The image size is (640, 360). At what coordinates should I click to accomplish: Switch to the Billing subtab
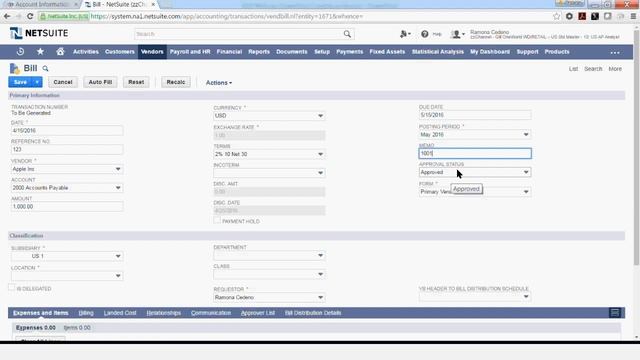tap(86, 313)
